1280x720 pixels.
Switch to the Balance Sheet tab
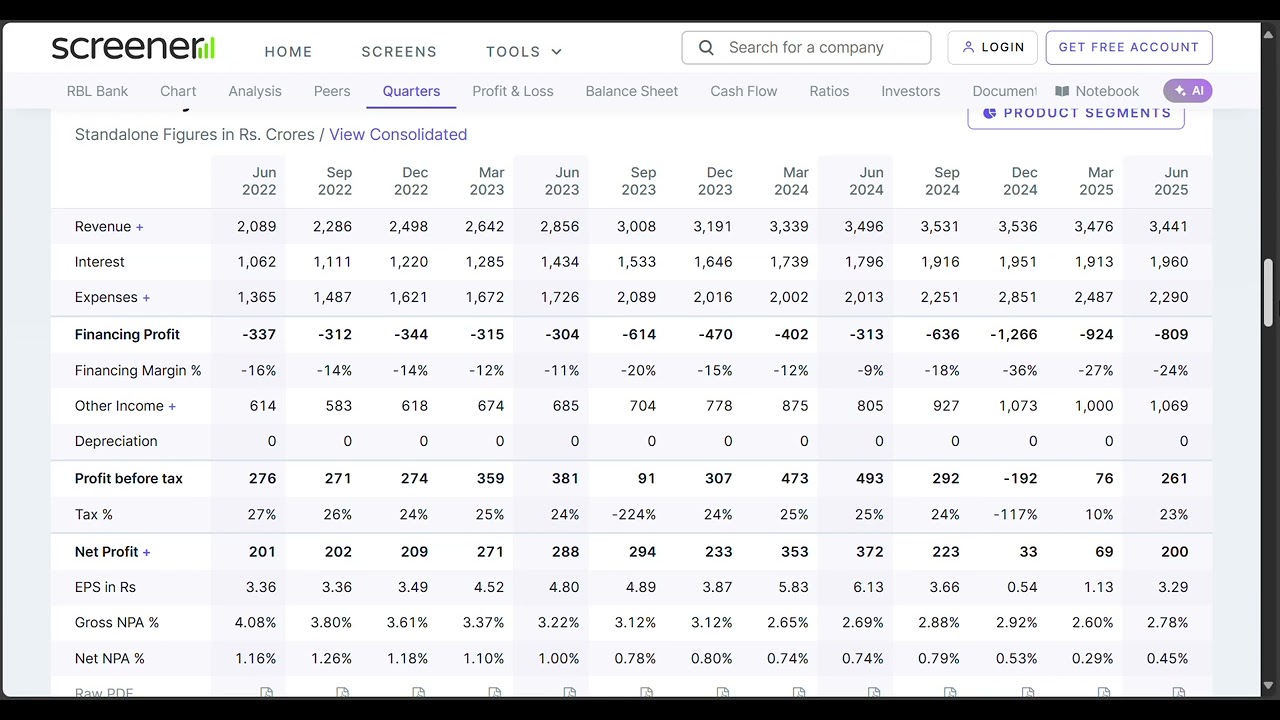632,91
